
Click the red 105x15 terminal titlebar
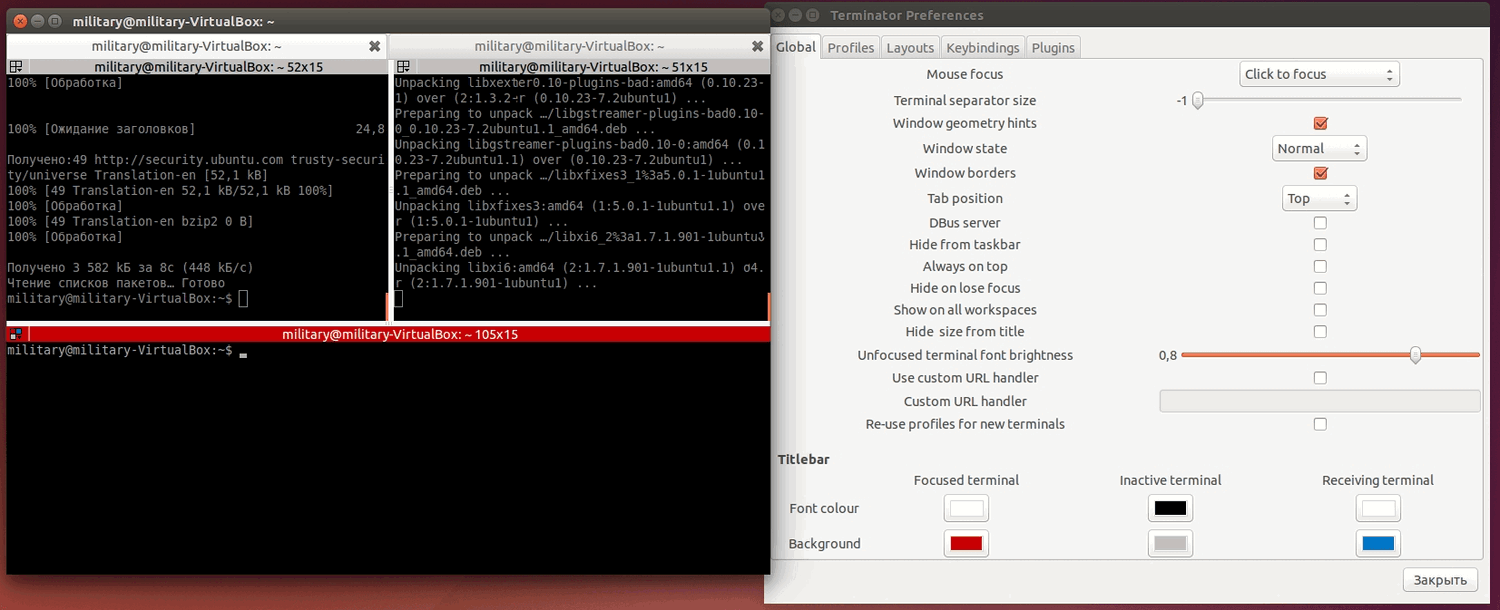[388, 334]
